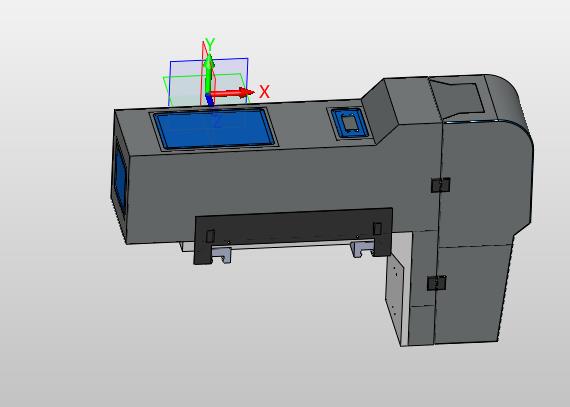Select the red X axis arrow
Screen dimensions: 570x407
coord(233,93)
